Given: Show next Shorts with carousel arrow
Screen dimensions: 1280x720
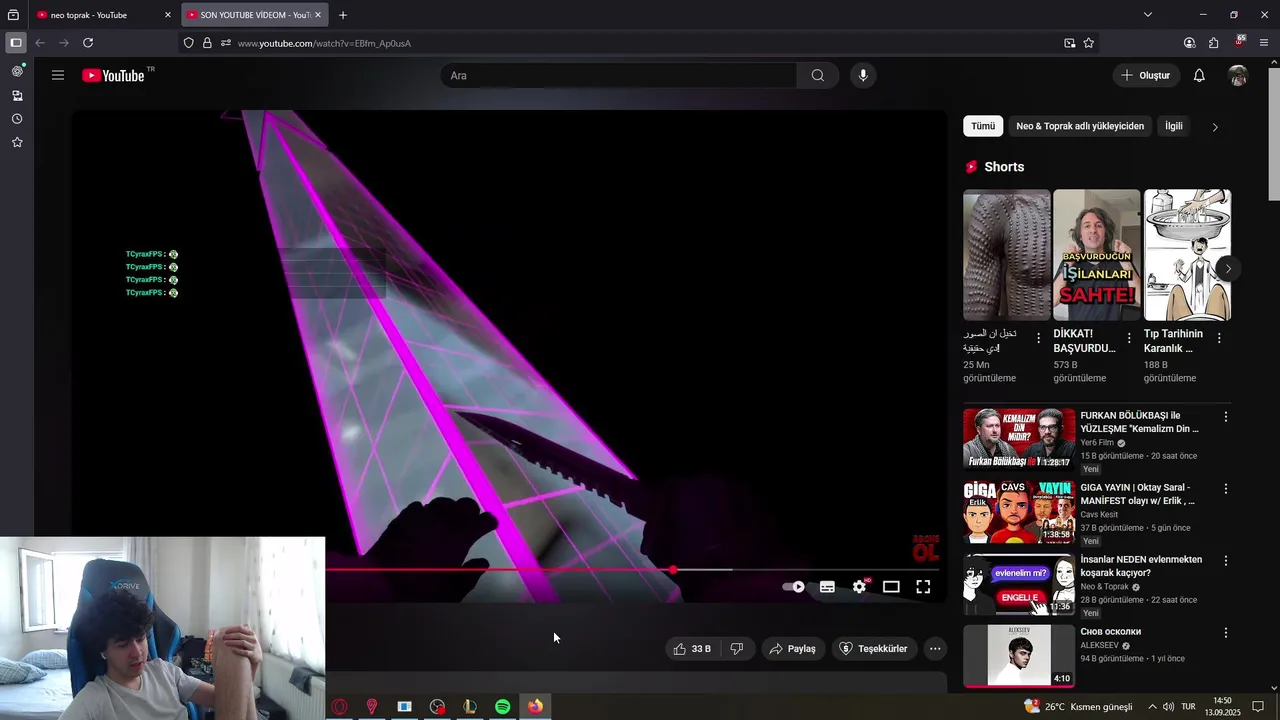Looking at the screenshot, I should [1228, 268].
